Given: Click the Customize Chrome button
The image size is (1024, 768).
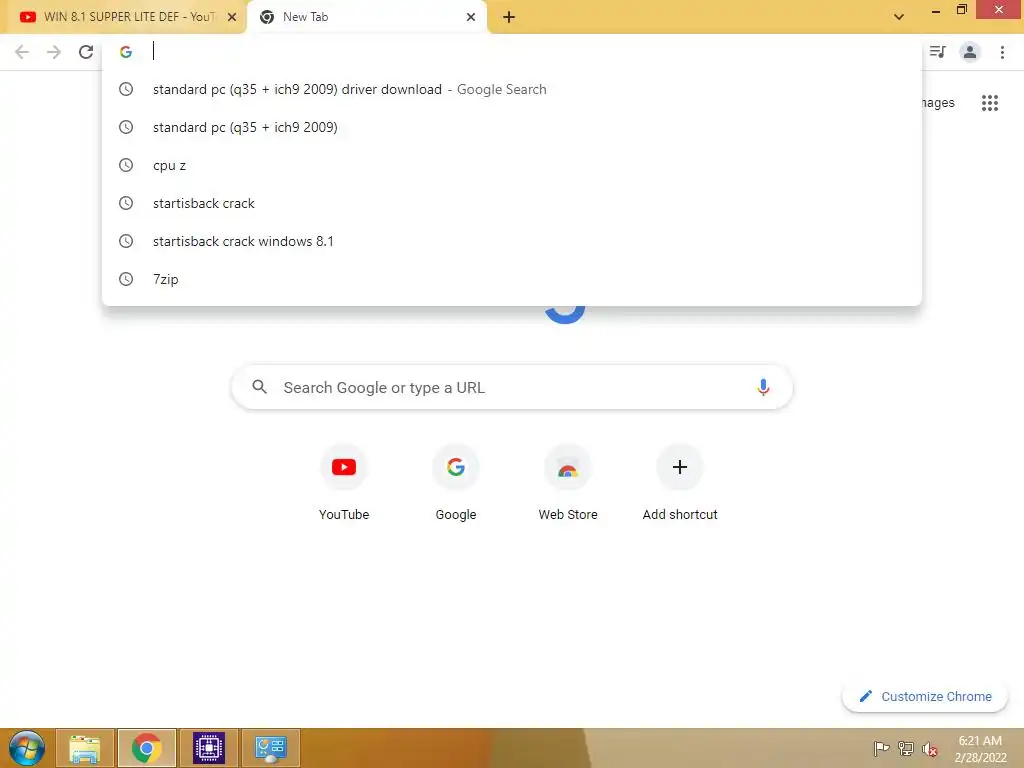Looking at the screenshot, I should tap(925, 696).
